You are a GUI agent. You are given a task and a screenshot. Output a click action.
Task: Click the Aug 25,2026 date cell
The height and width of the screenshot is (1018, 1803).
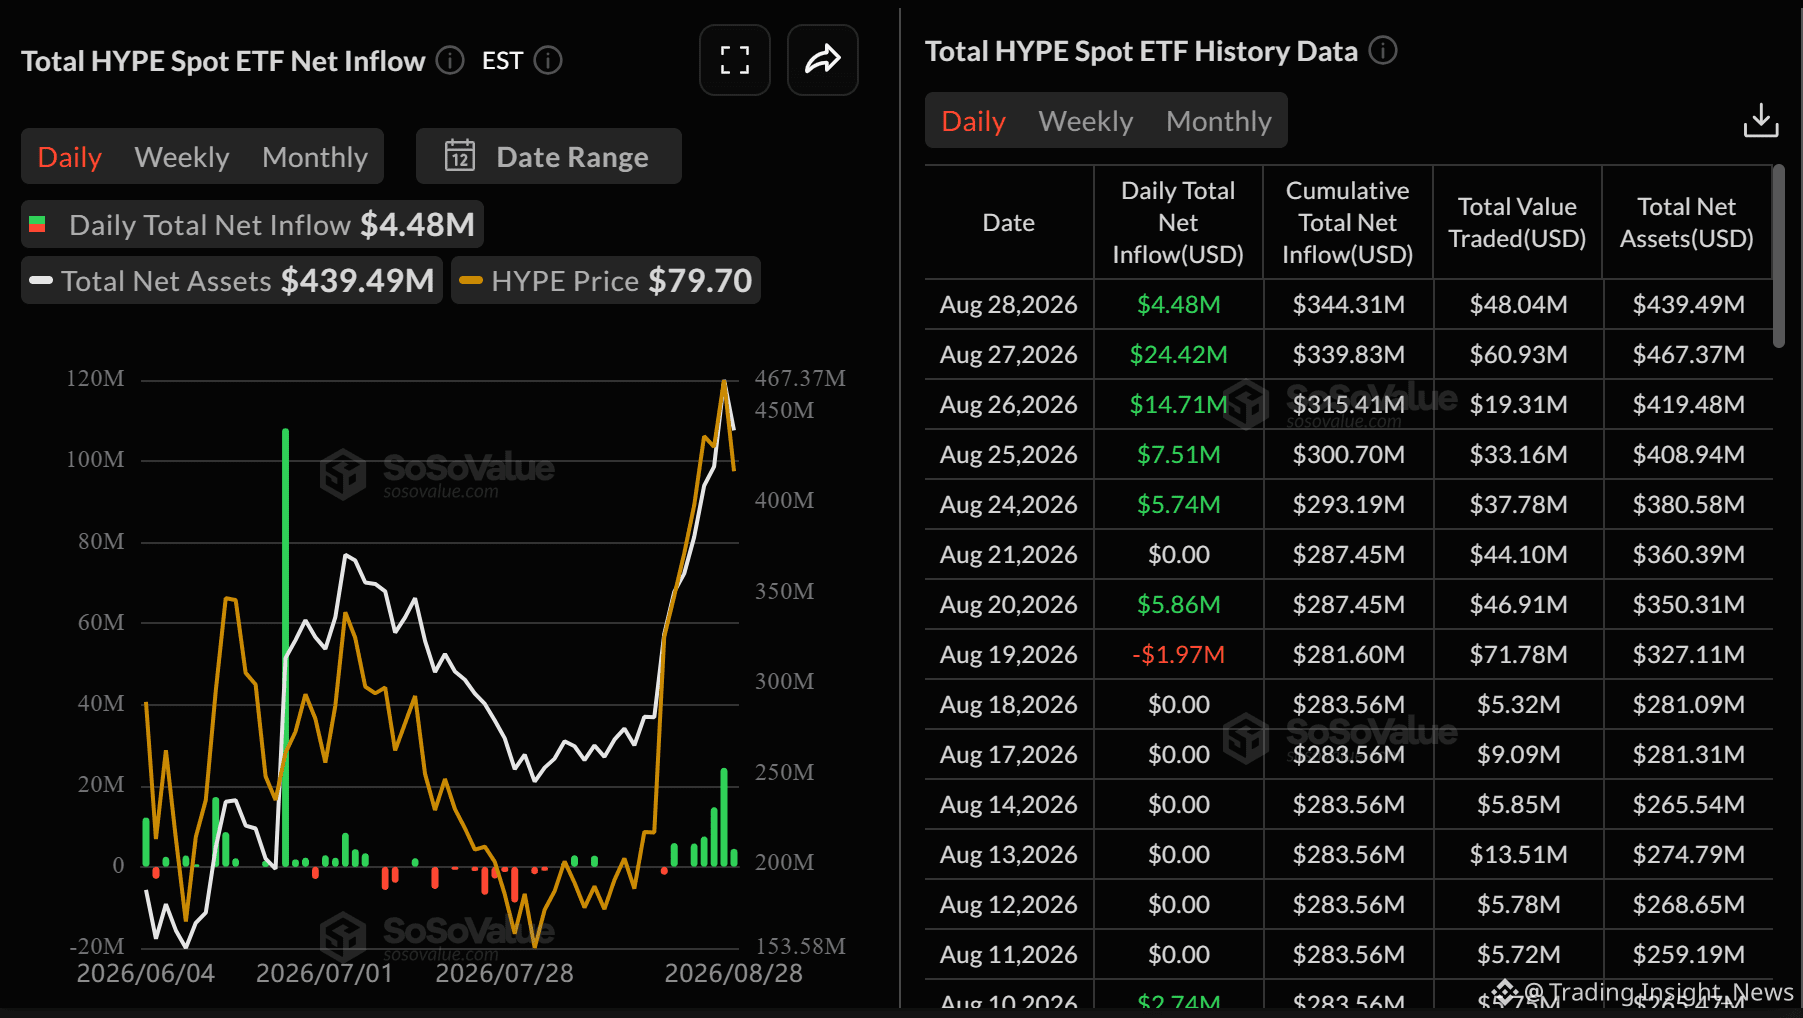pos(1009,454)
